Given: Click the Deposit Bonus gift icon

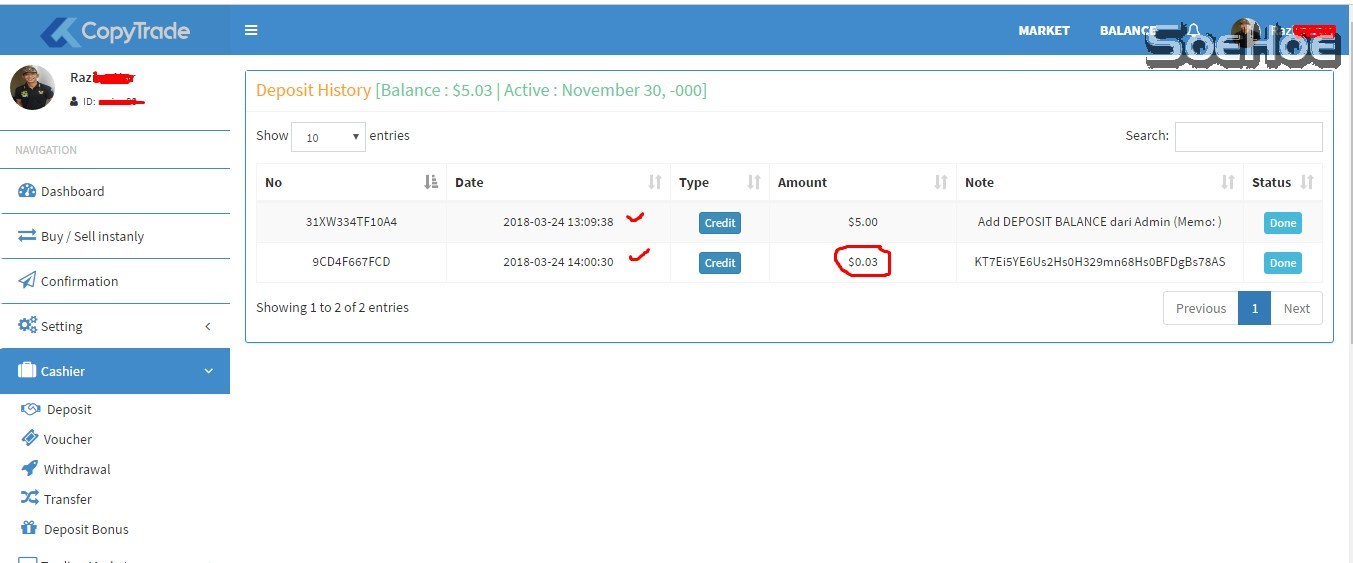Looking at the screenshot, I should tap(28, 529).
